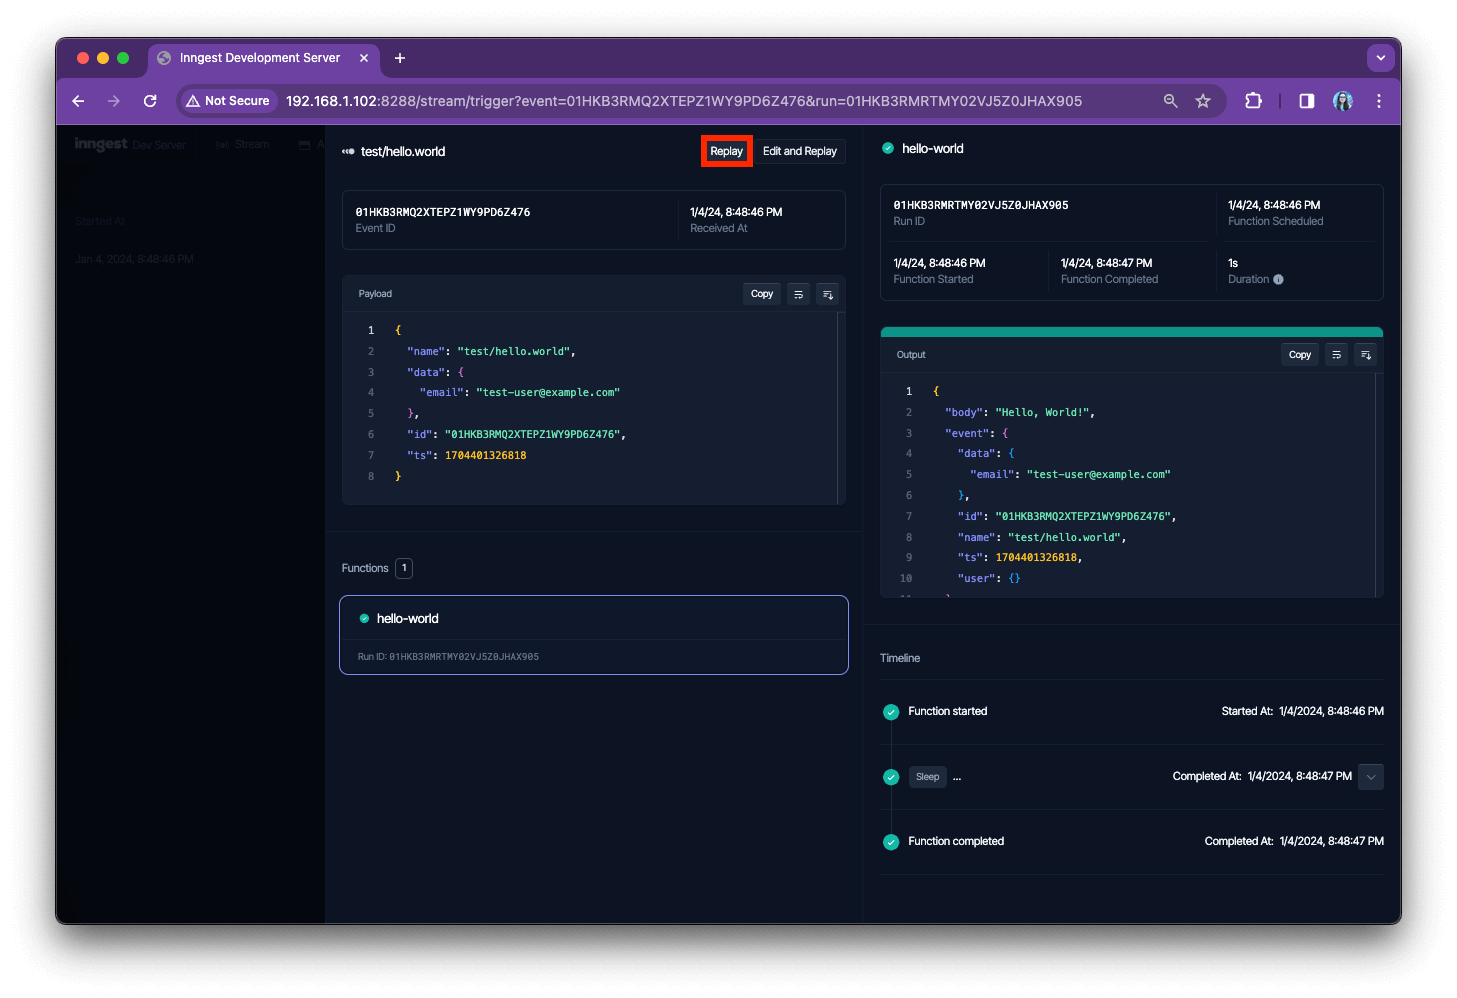Toggle the bookmark star in the address bar
This screenshot has width=1457, height=998.
click(1203, 101)
